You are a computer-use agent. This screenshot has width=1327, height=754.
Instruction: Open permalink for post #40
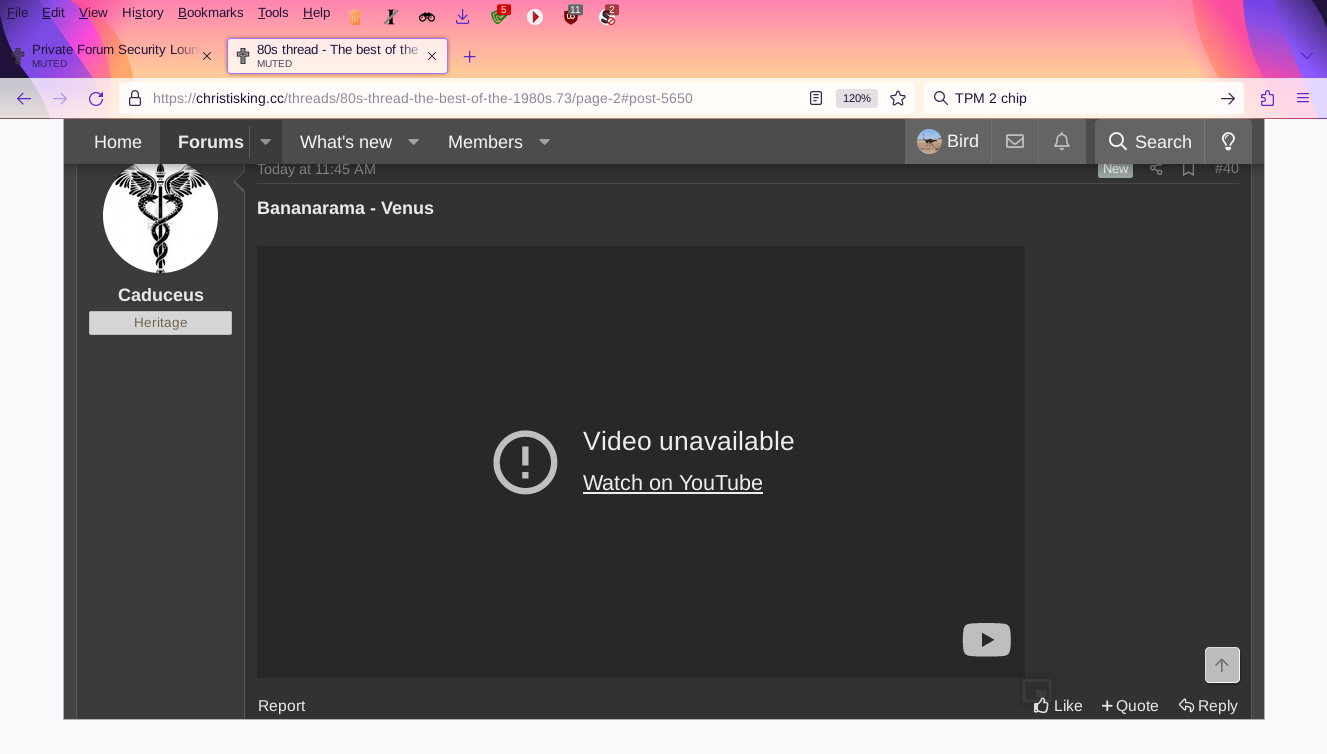coord(1226,169)
